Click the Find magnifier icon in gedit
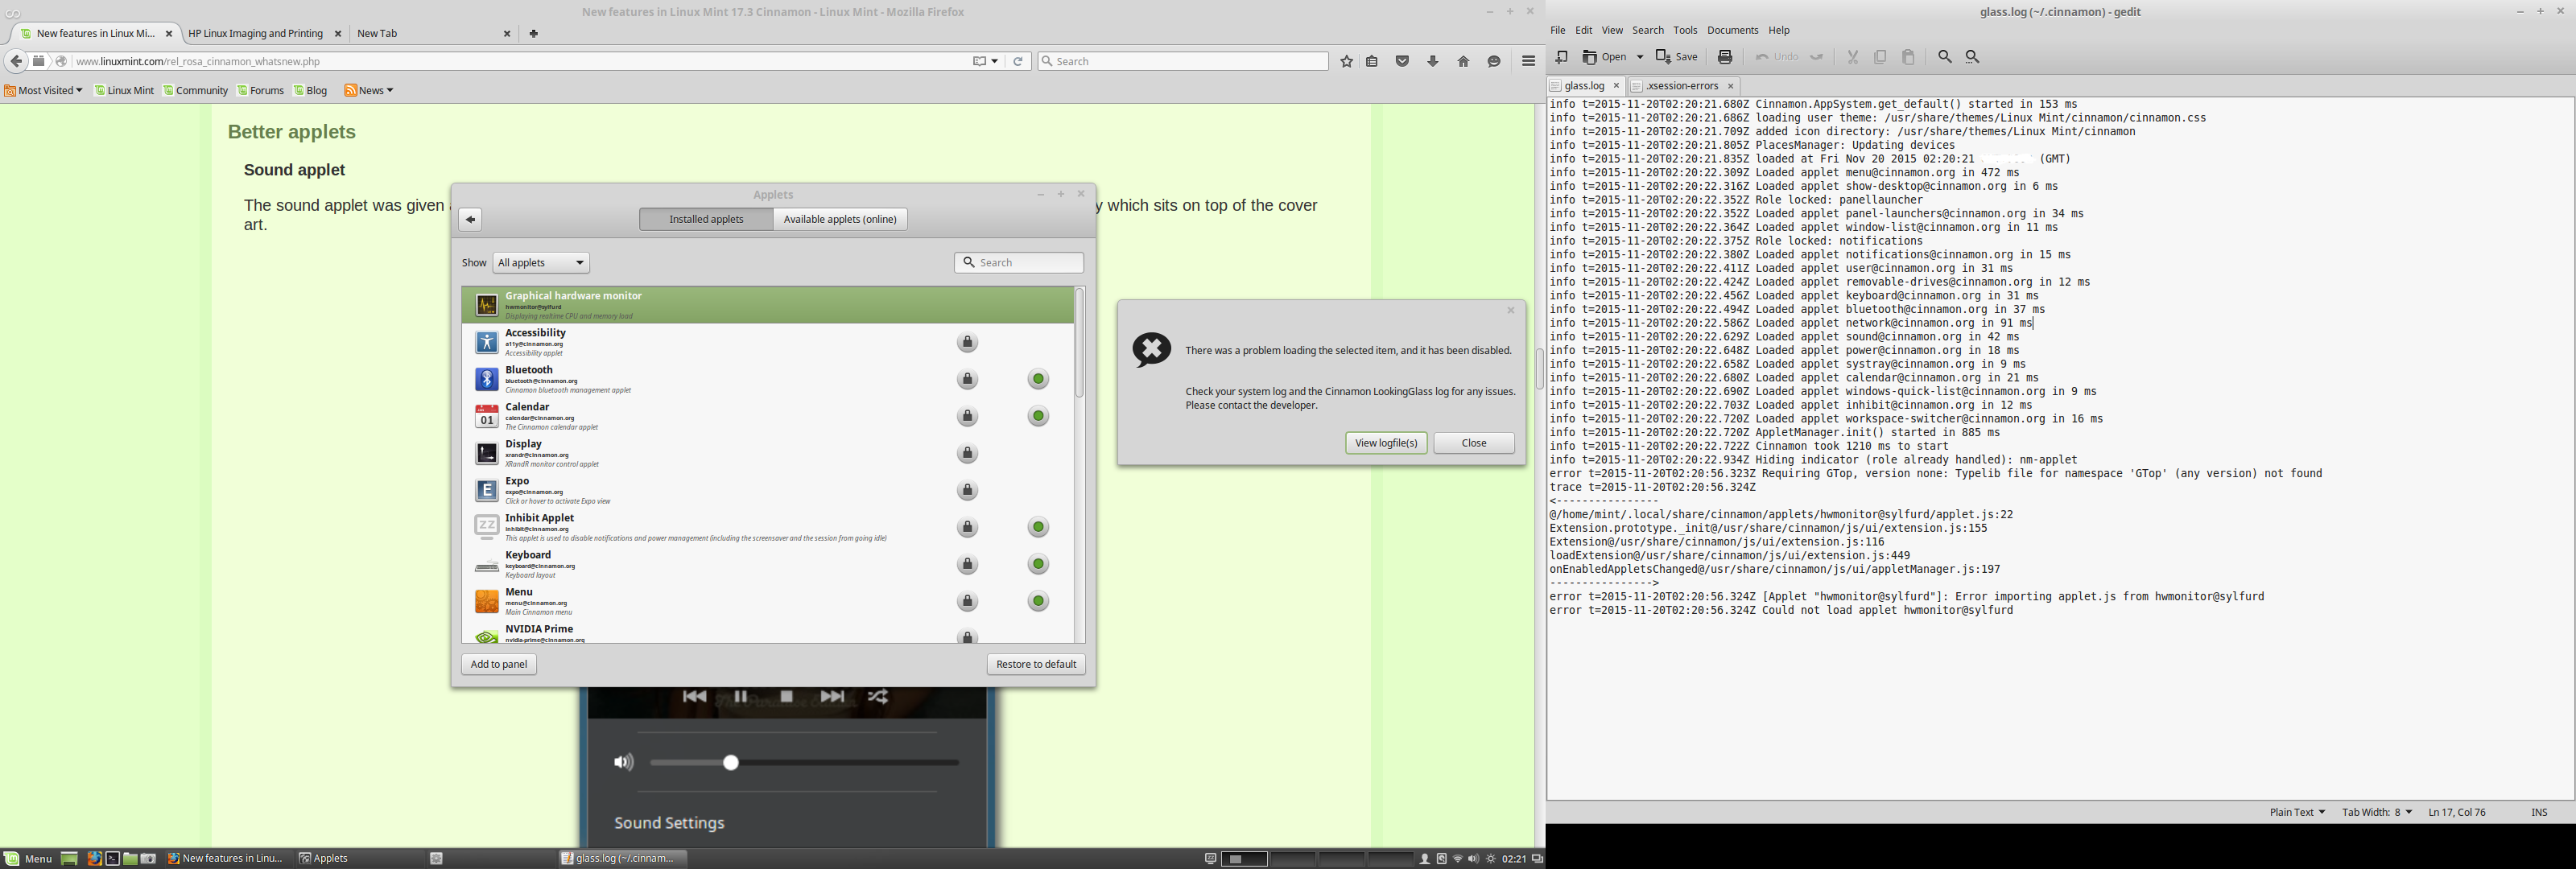This screenshot has width=2576, height=869. pos(1944,57)
